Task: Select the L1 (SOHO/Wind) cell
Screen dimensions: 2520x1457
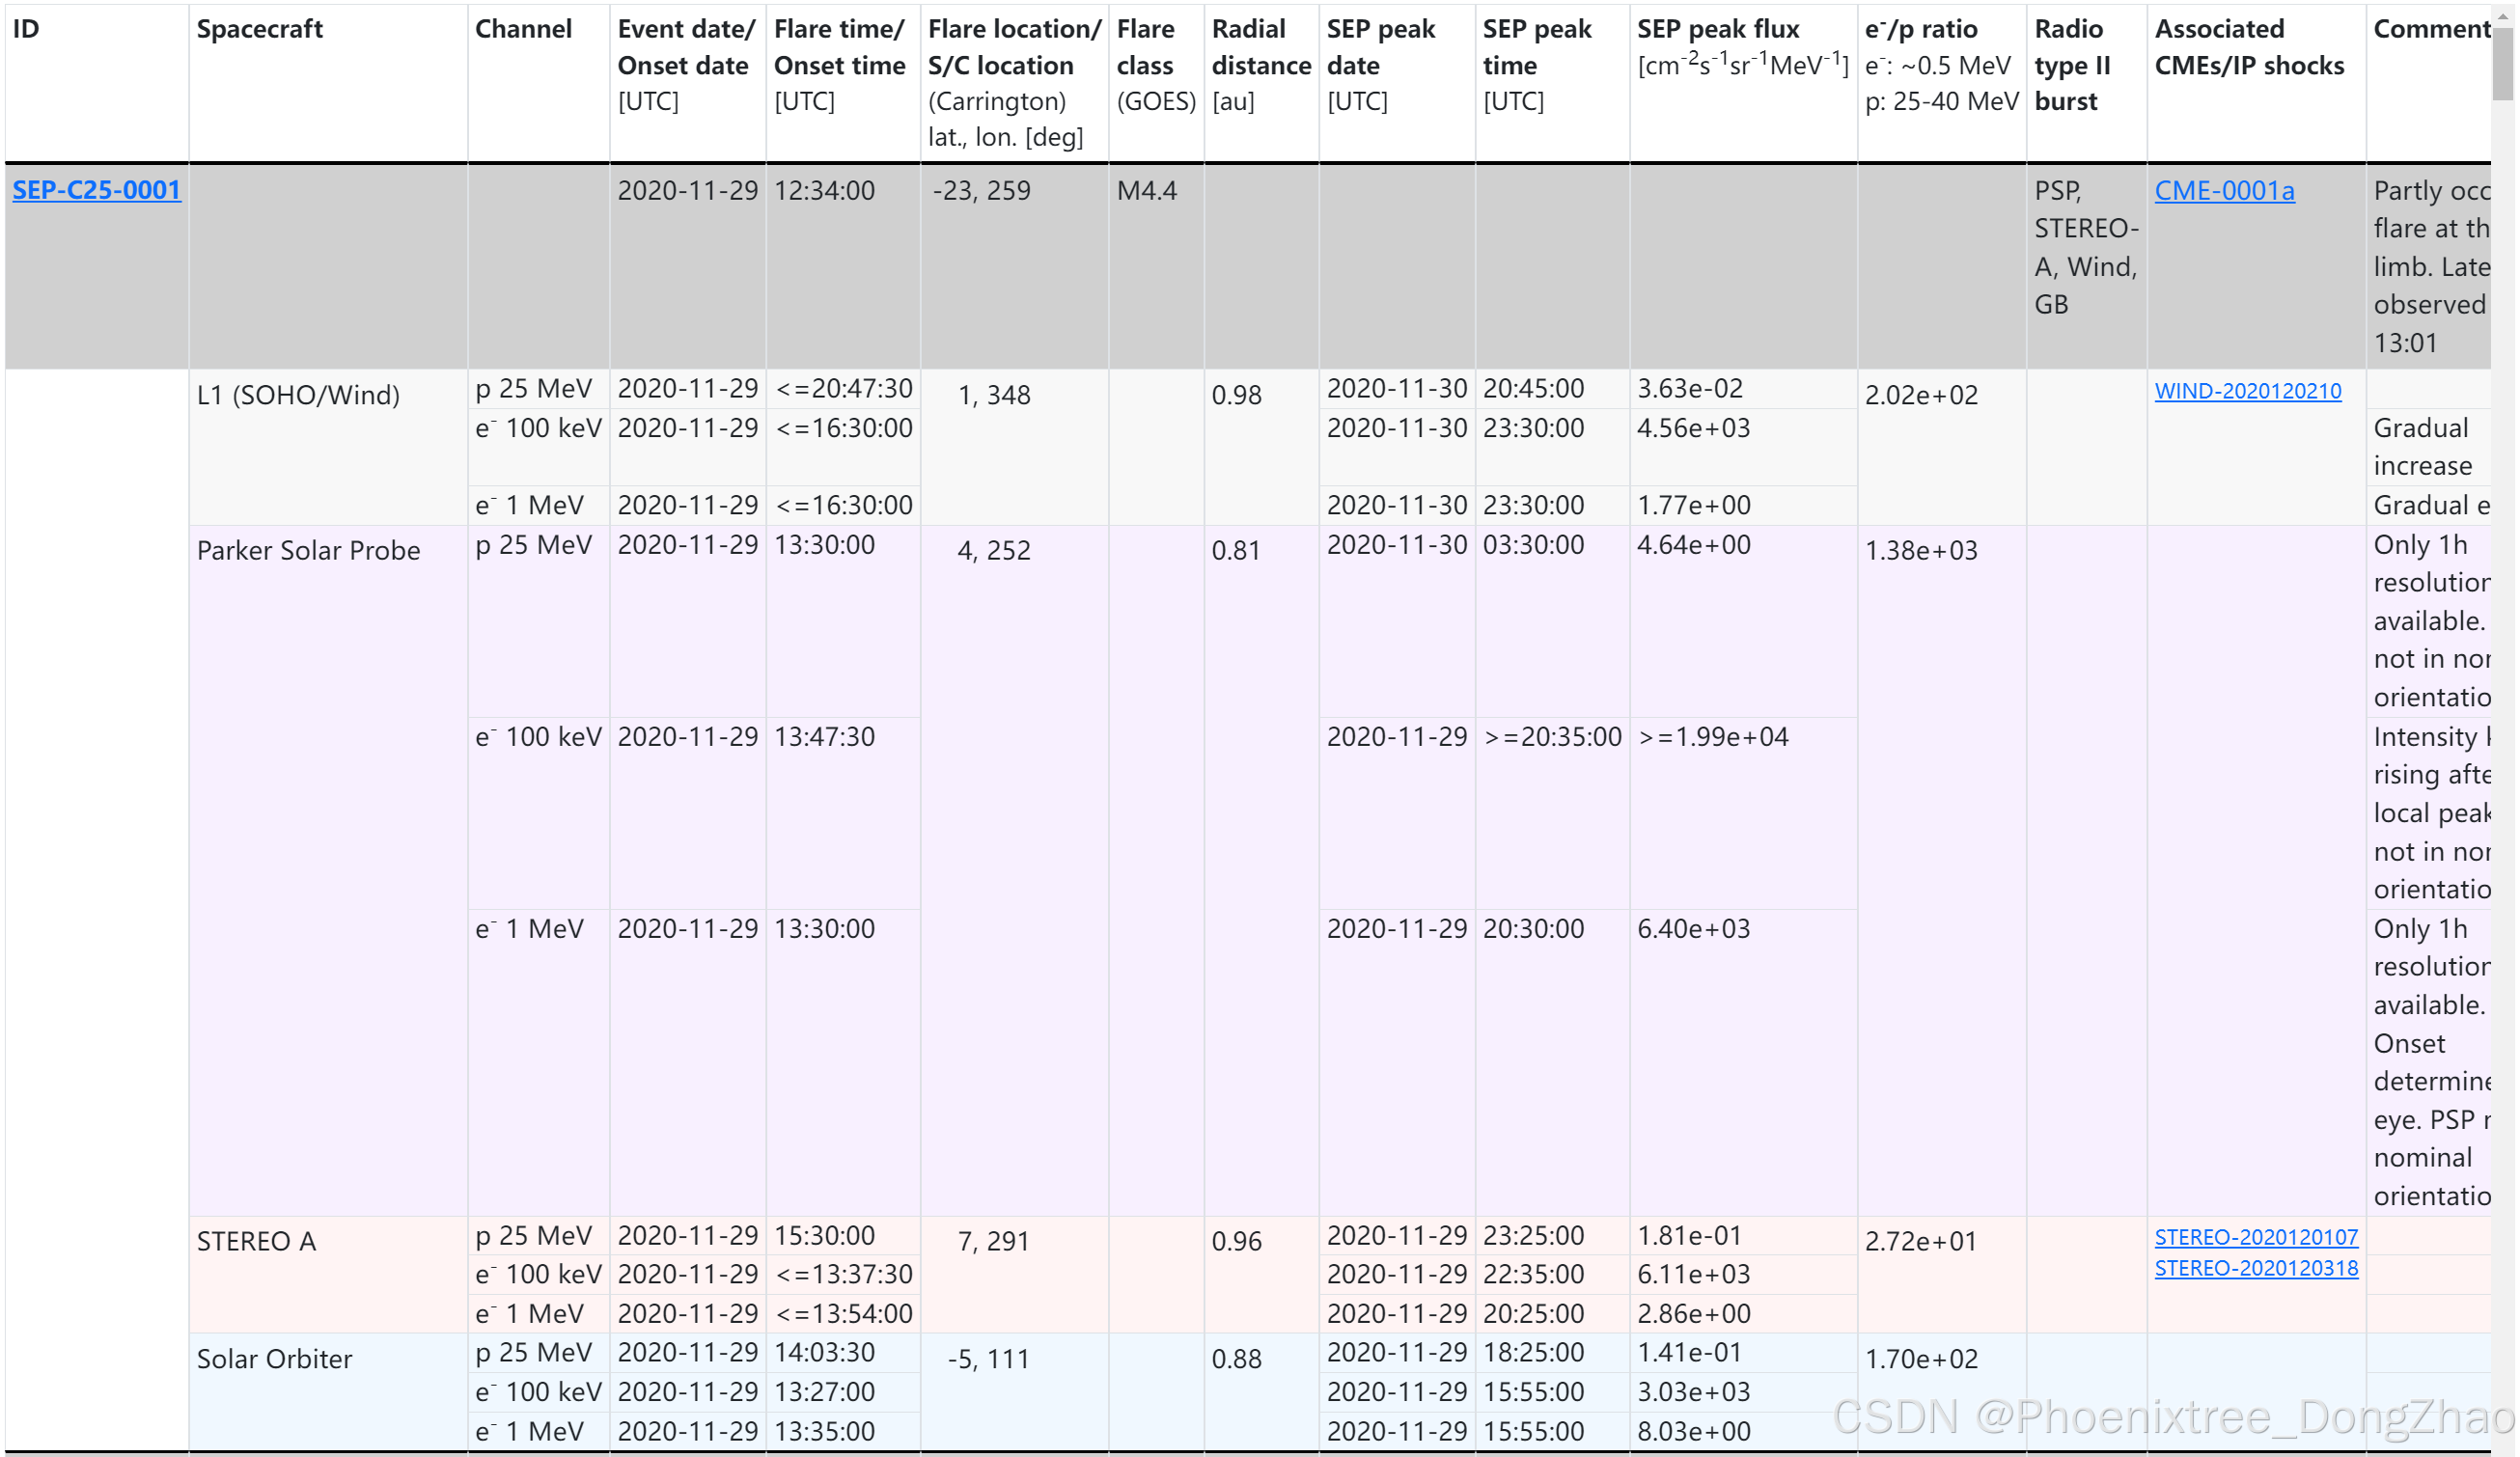Action: click(298, 395)
